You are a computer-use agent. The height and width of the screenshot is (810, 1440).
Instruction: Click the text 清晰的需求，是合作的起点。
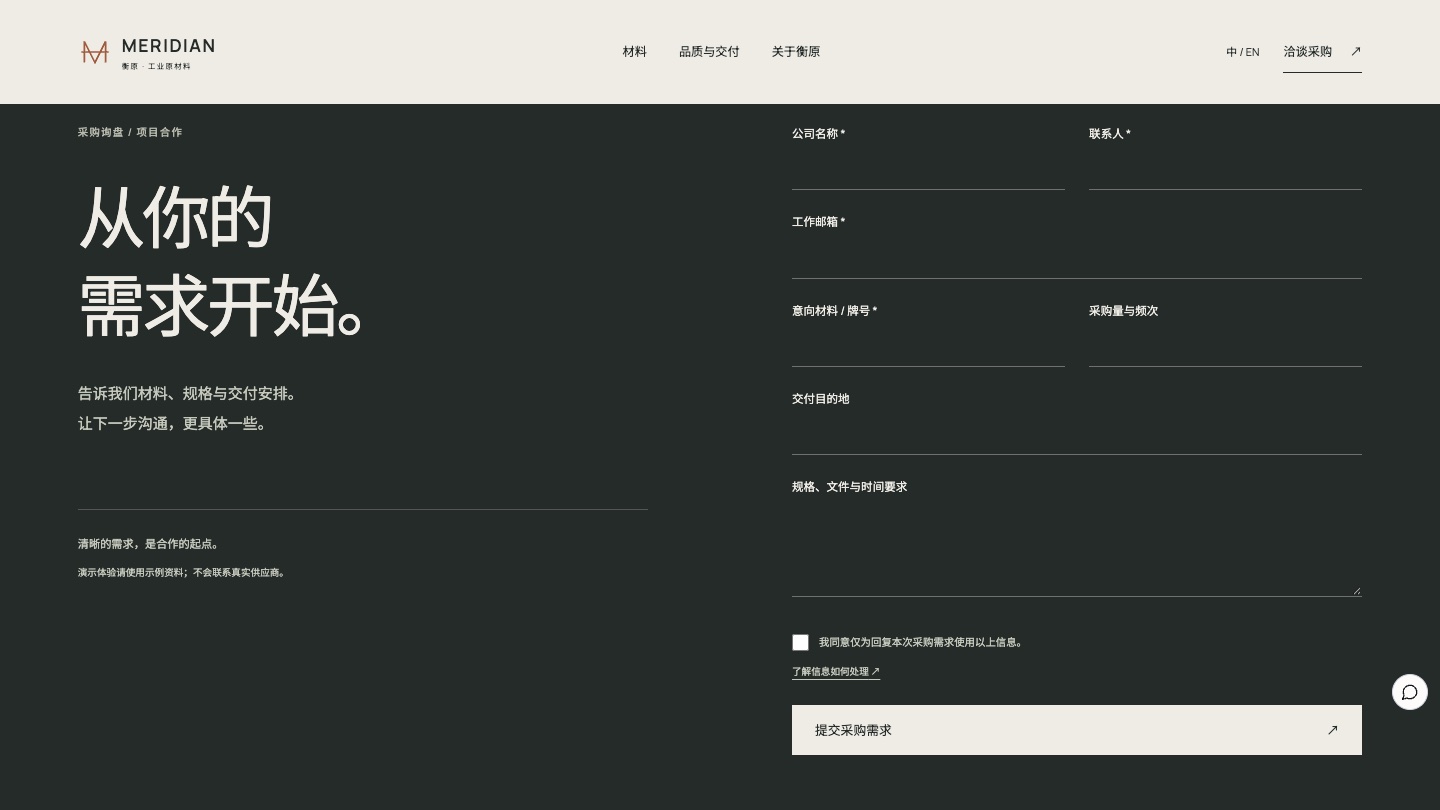[149, 544]
